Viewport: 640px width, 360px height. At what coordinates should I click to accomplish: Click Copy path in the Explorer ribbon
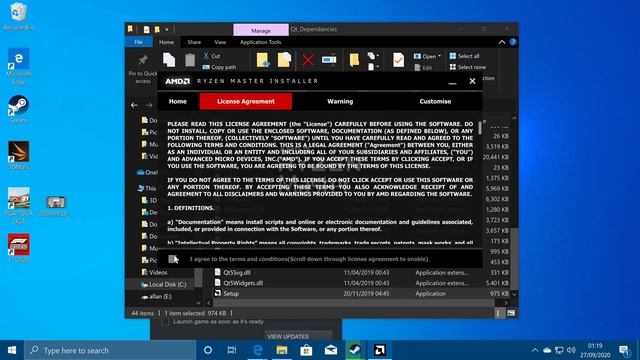click(x=219, y=67)
